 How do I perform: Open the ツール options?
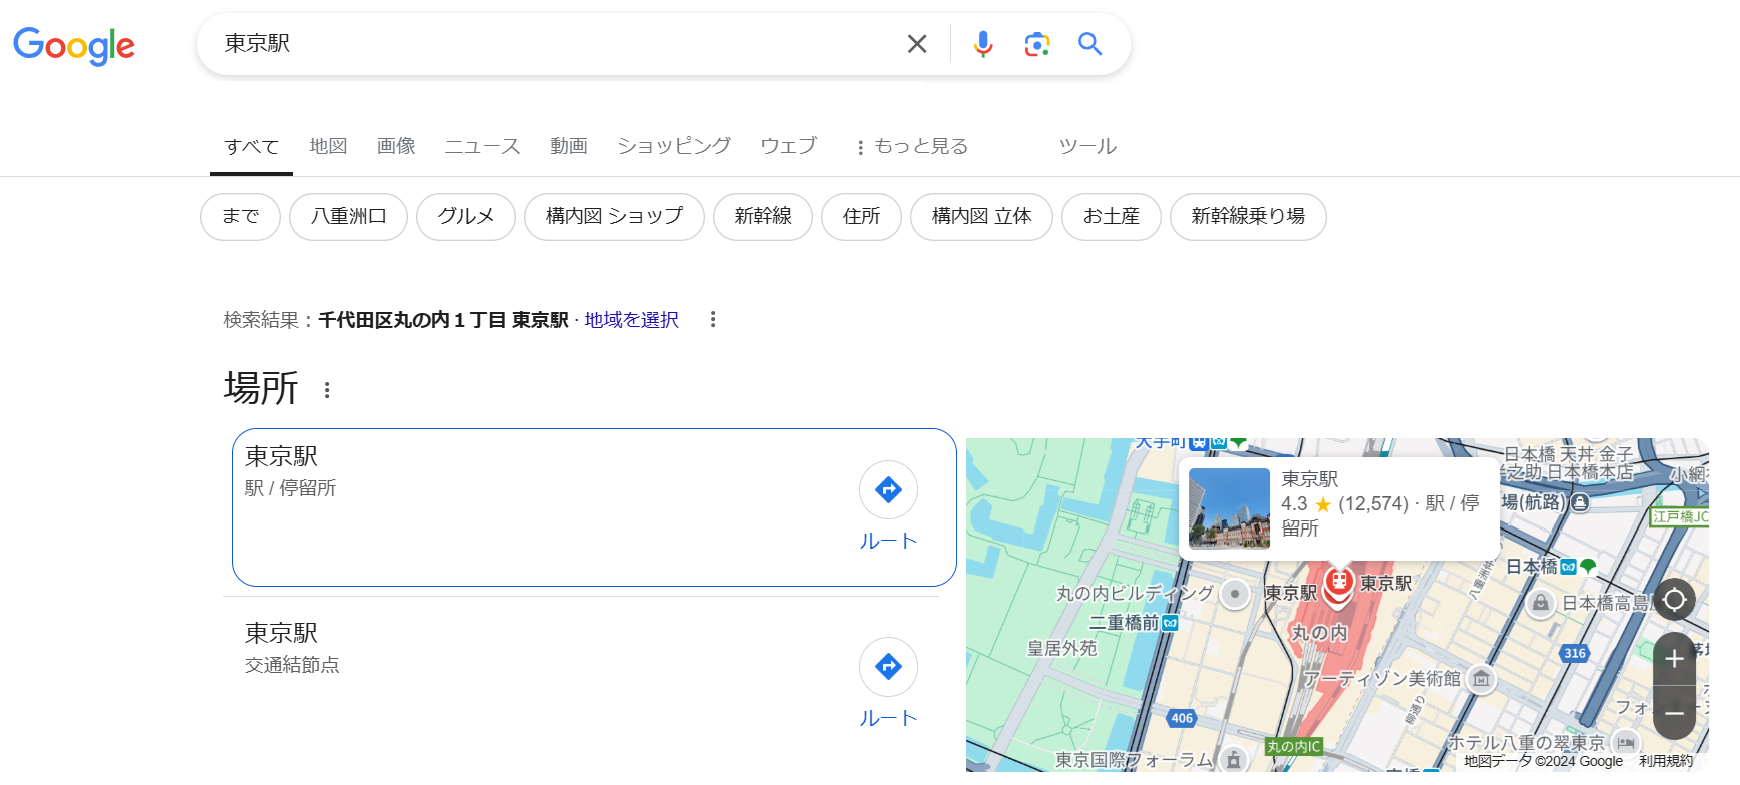[x=1087, y=146]
